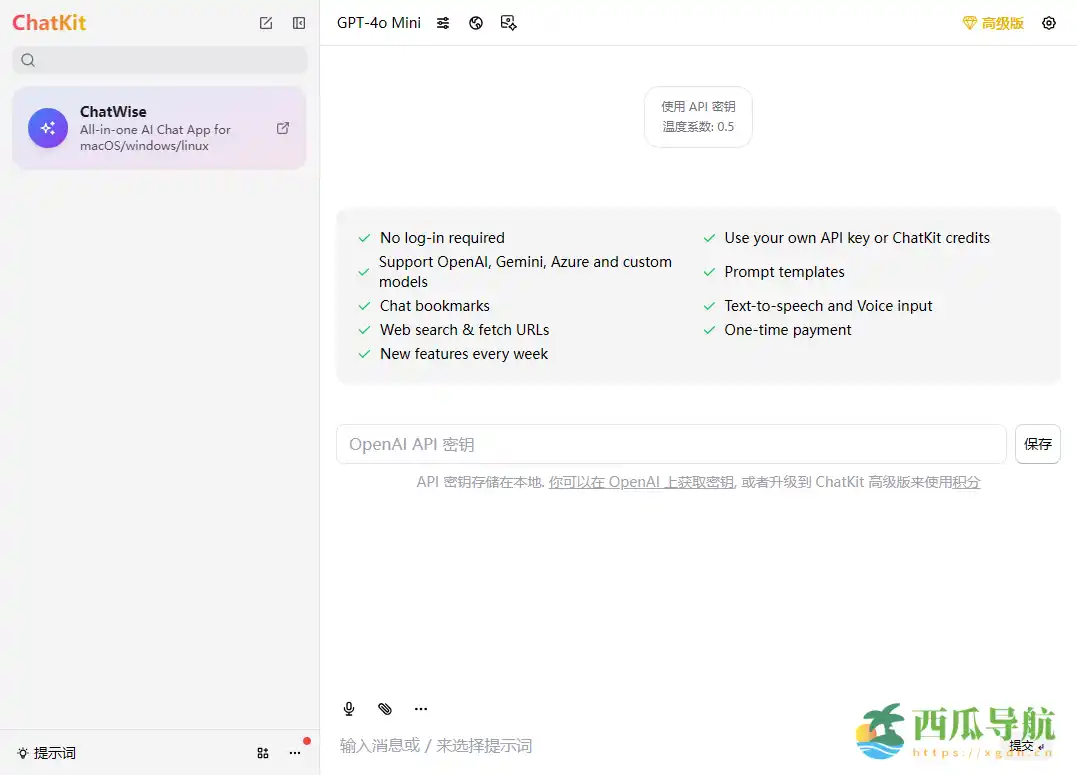Screen dimensions: 1077x775
Task: Open the GPT-4o Mini model selector
Action: 378,22
